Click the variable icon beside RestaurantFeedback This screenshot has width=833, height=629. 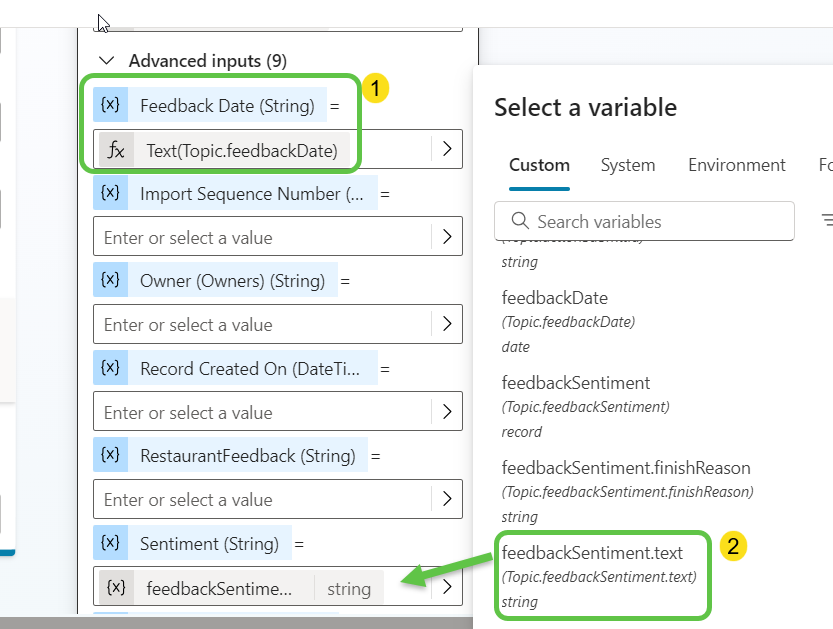(111, 455)
